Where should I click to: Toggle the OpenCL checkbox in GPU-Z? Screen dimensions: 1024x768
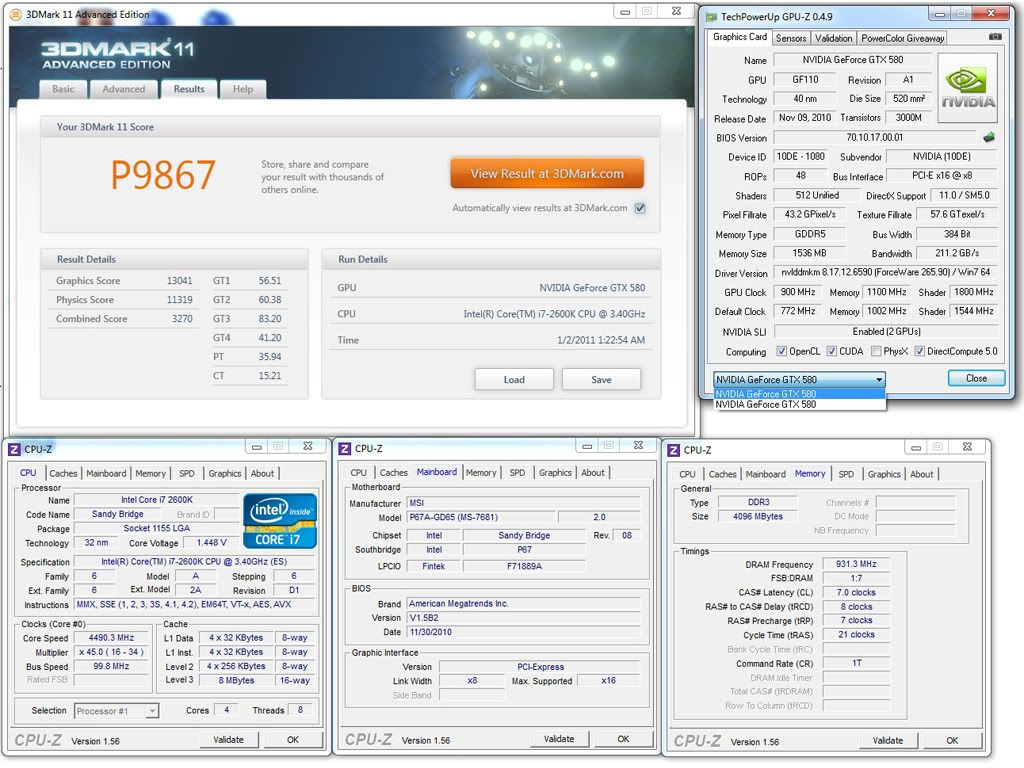(781, 351)
